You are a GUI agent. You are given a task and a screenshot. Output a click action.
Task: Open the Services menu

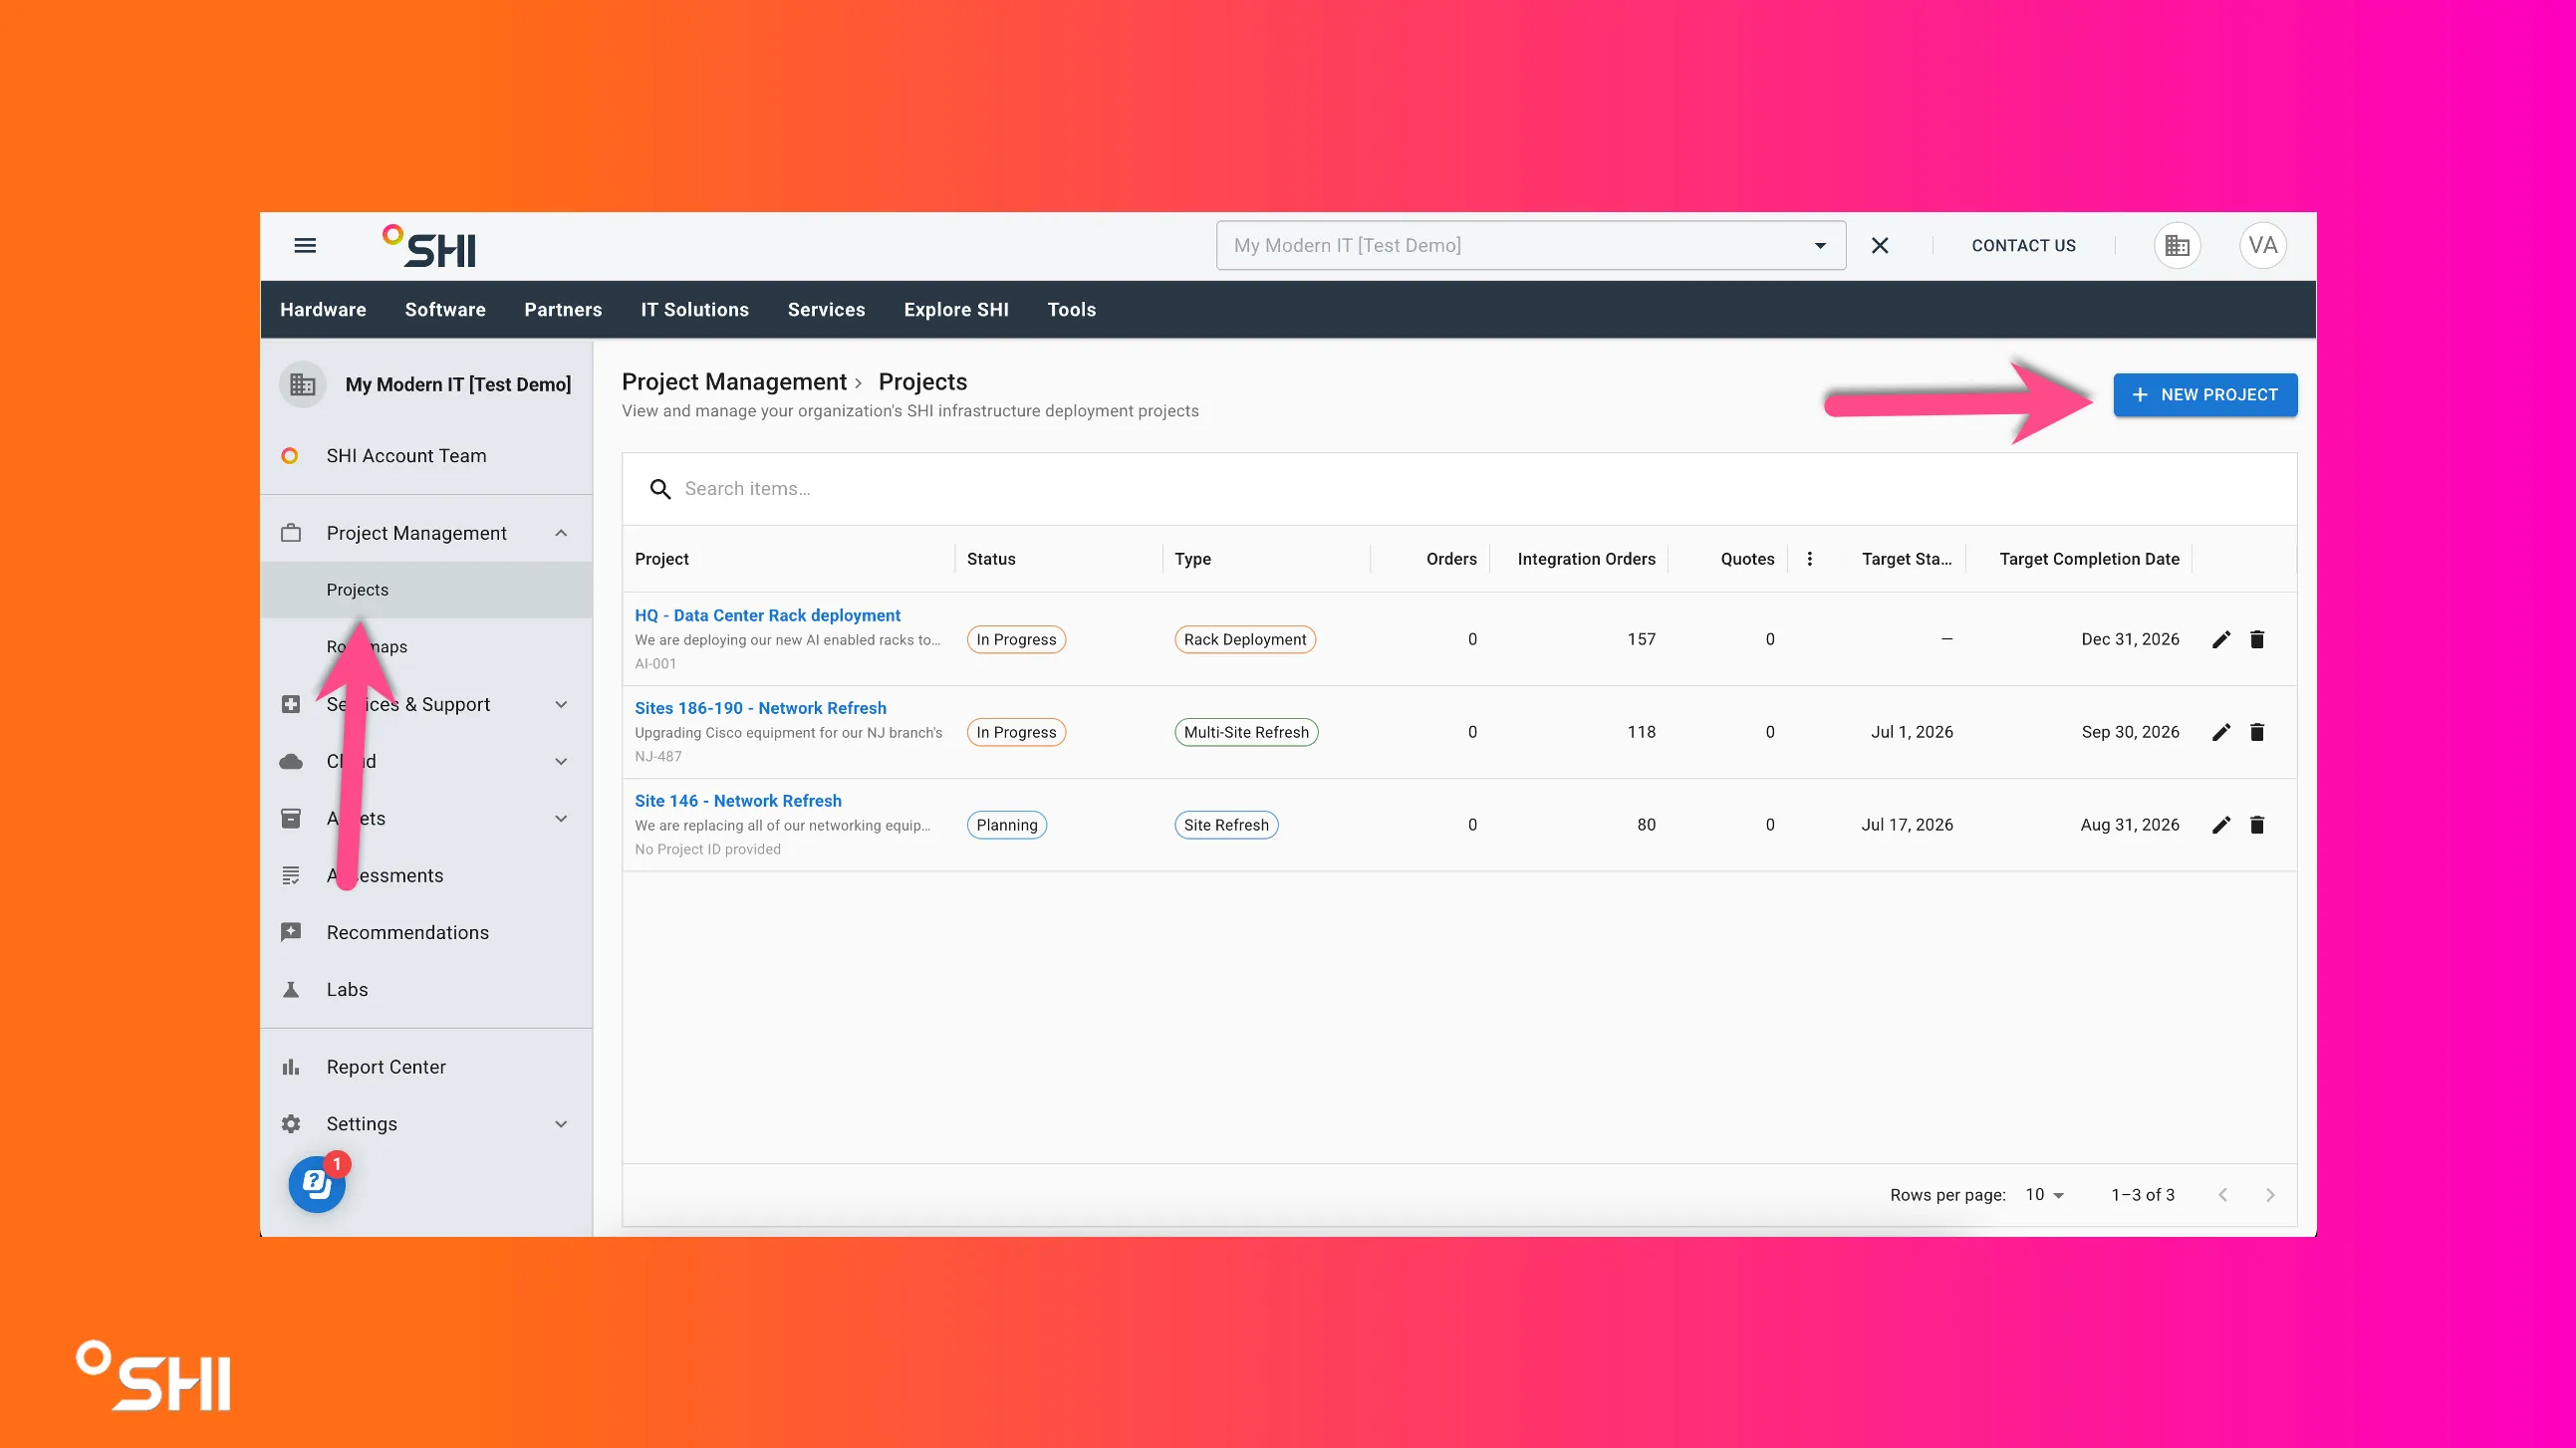[826, 310]
